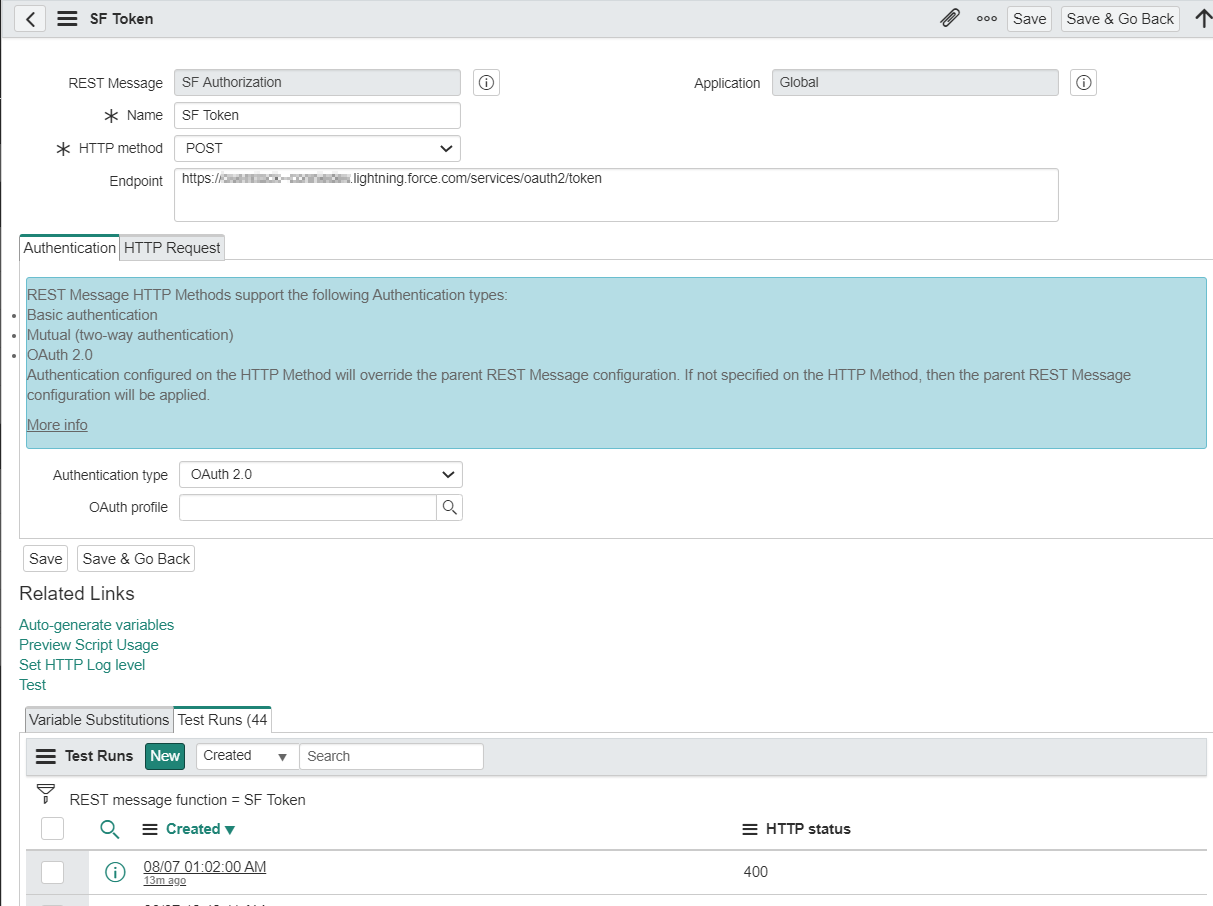The width and height of the screenshot is (1213, 906).
Task: Open the HTTP method dropdown
Action: (x=317, y=148)
